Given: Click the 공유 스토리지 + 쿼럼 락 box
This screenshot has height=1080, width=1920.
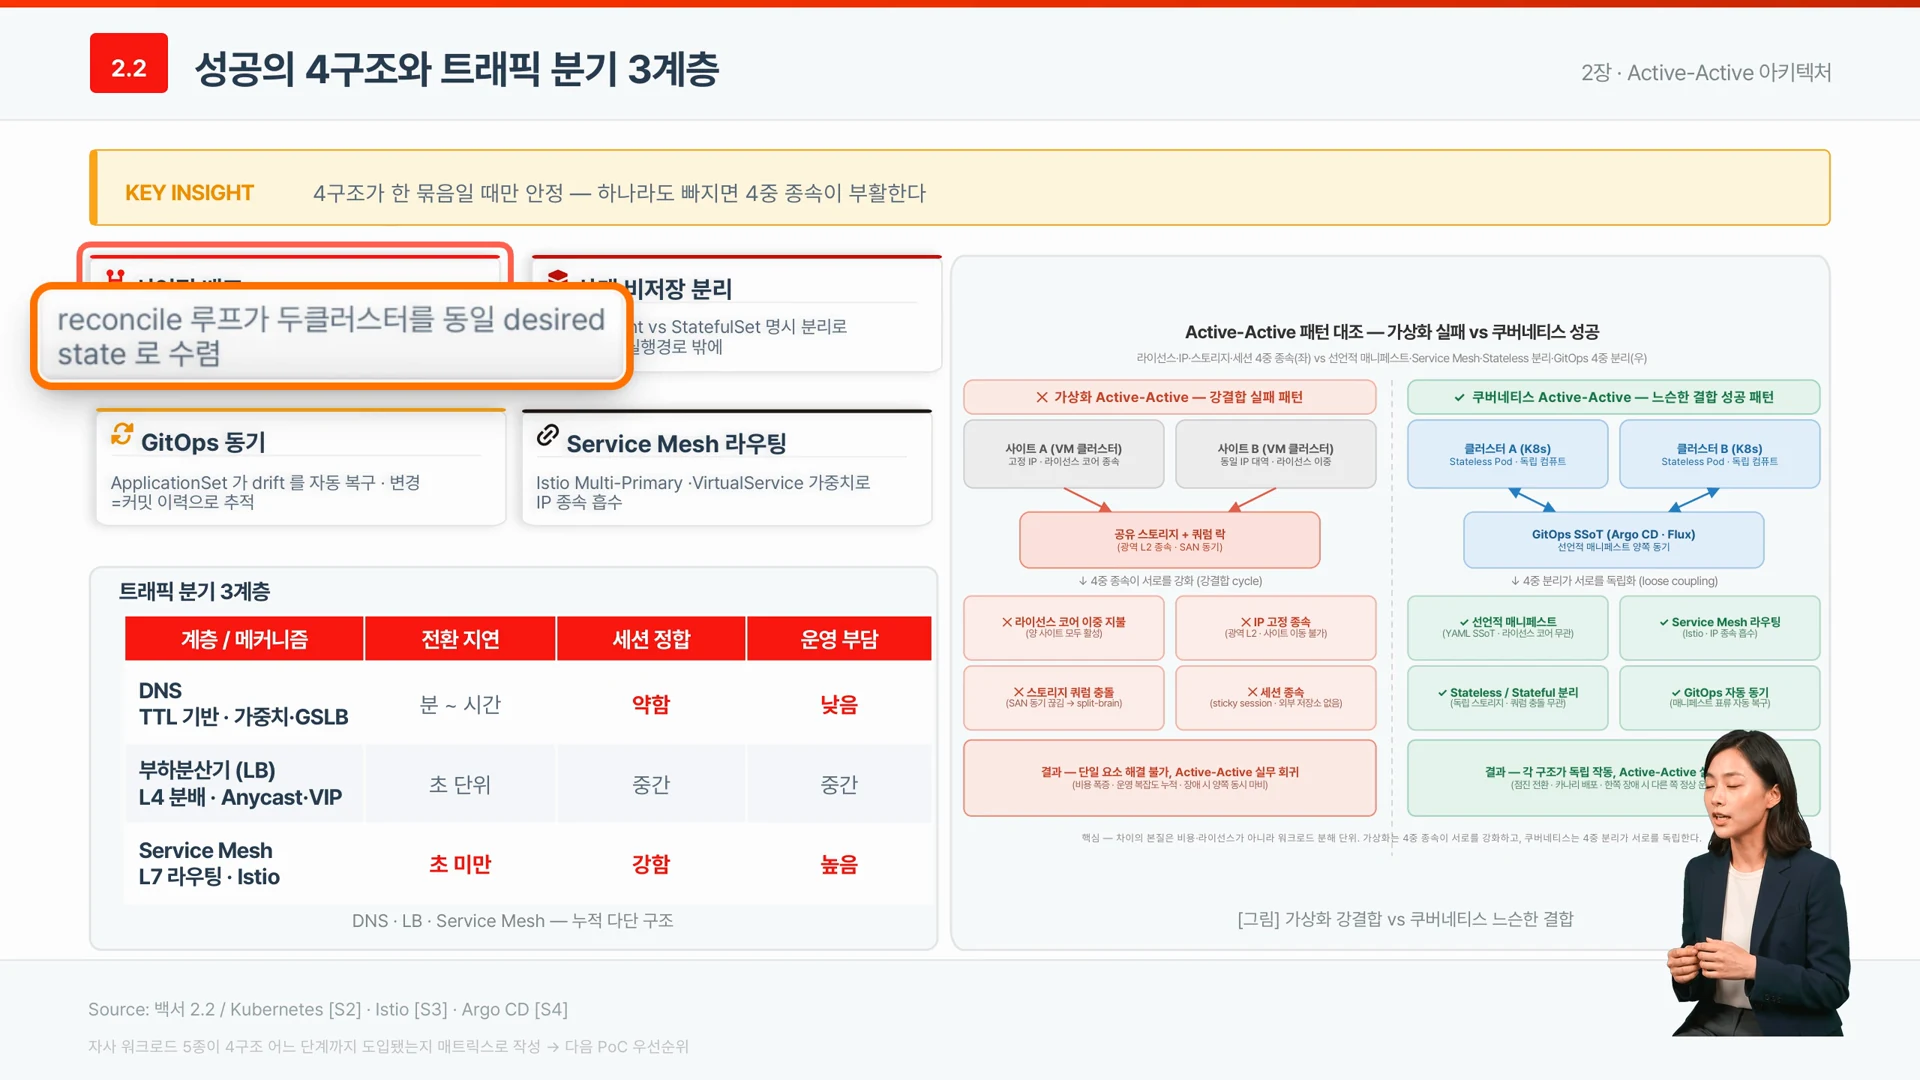Looking at the screenshot, I should pyautogui.click(x=1170, y=540).
